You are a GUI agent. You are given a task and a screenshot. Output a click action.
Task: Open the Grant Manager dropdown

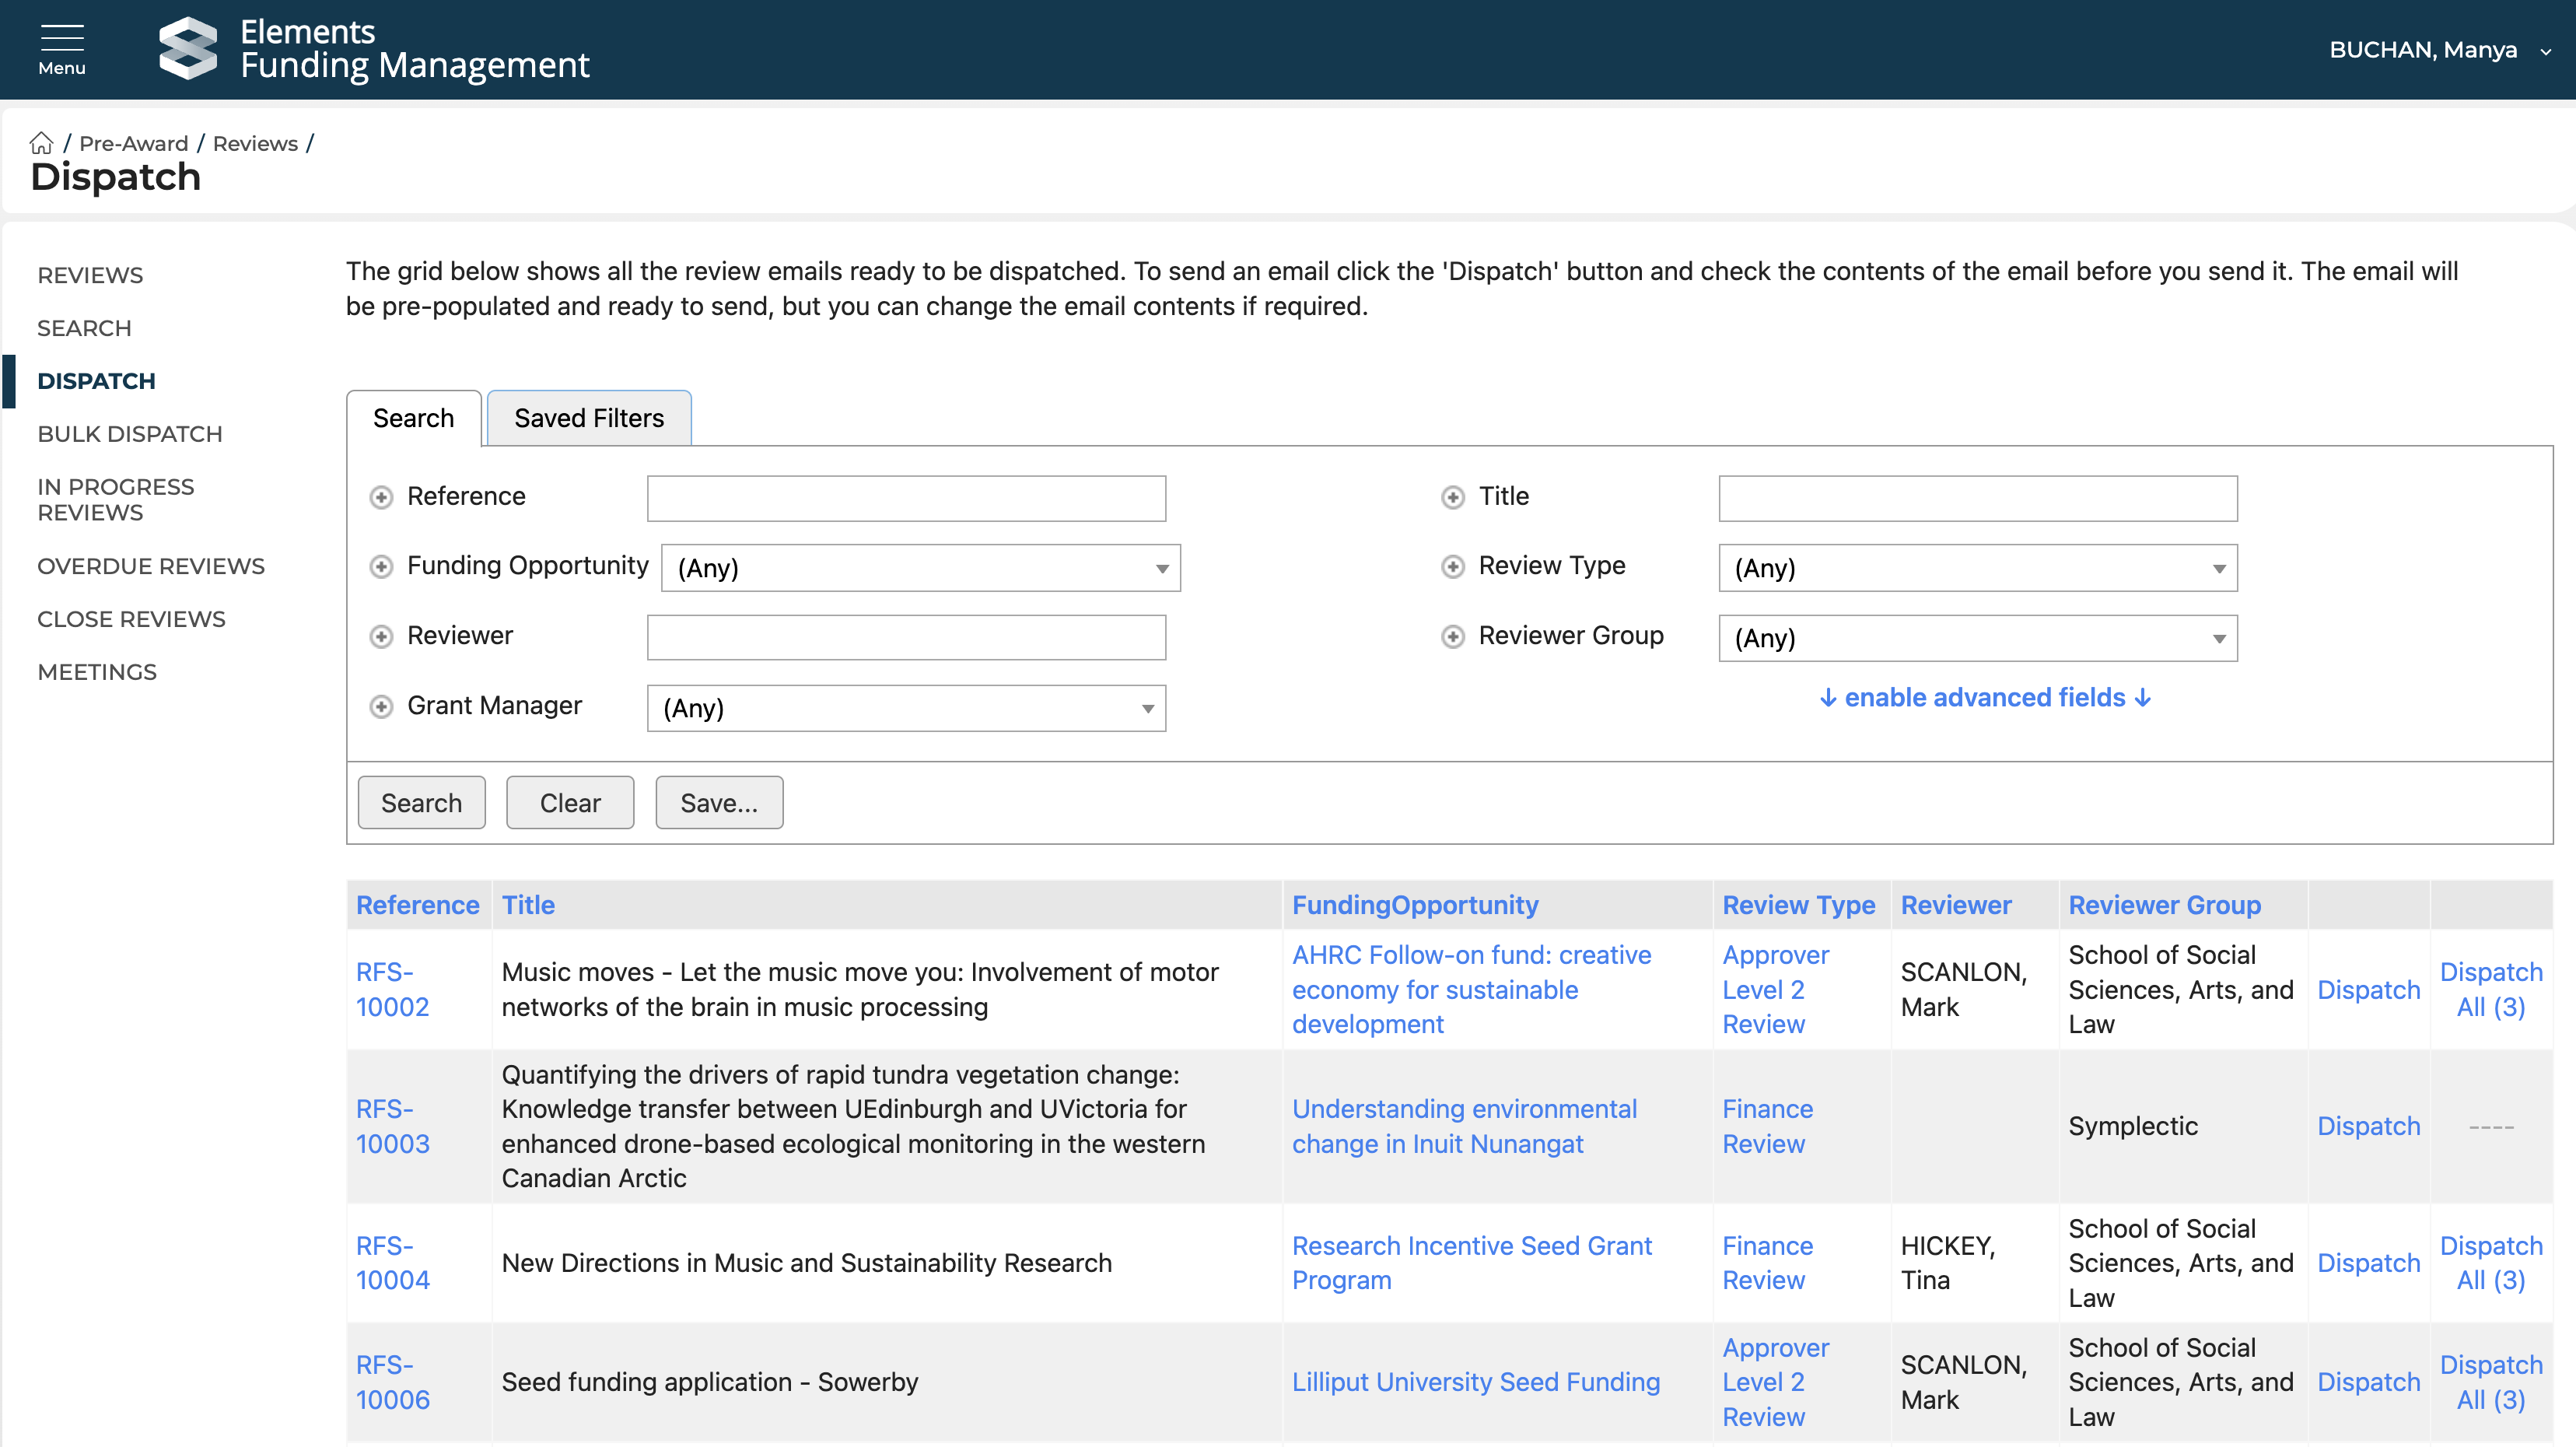point(906,708)
